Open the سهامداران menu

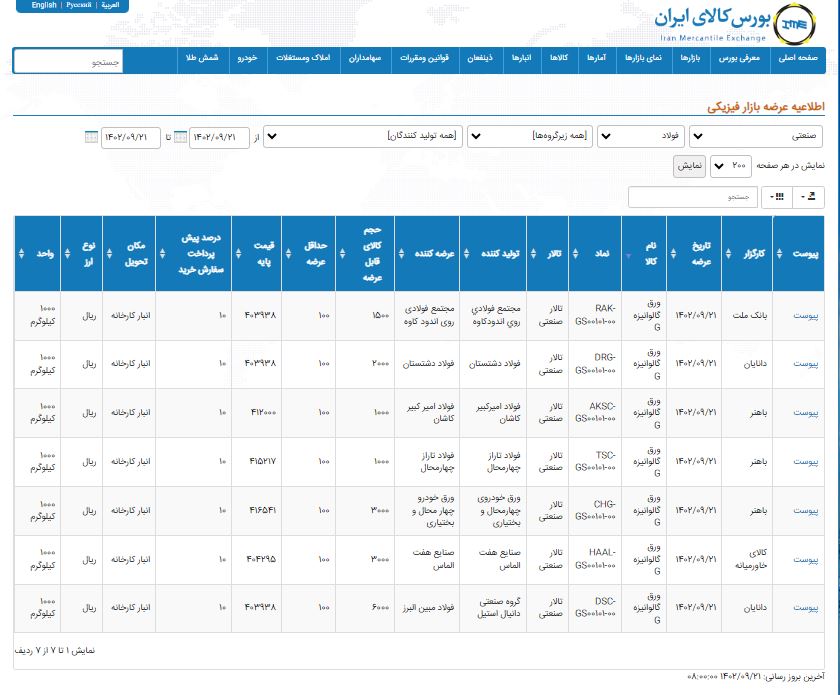[x=365, y=58]
